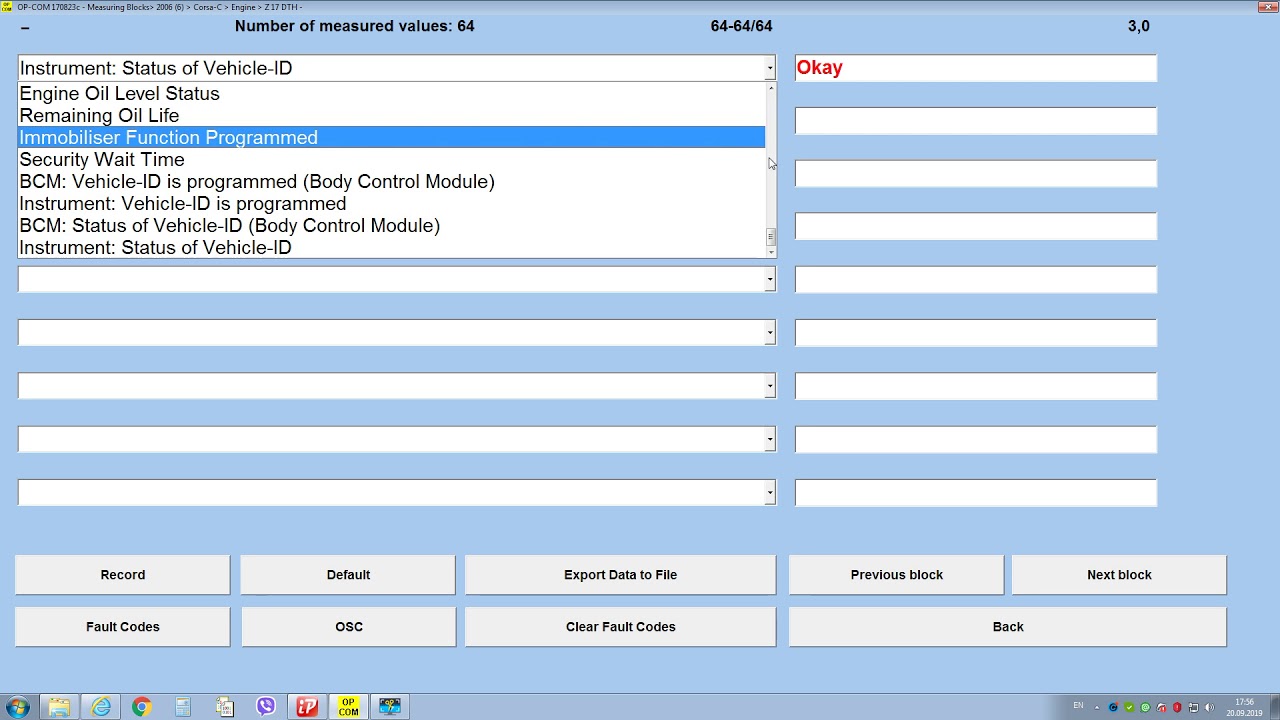Go Back to the previous screen
Viewport: 1280px width, 720px height.
pos(1008,627)
